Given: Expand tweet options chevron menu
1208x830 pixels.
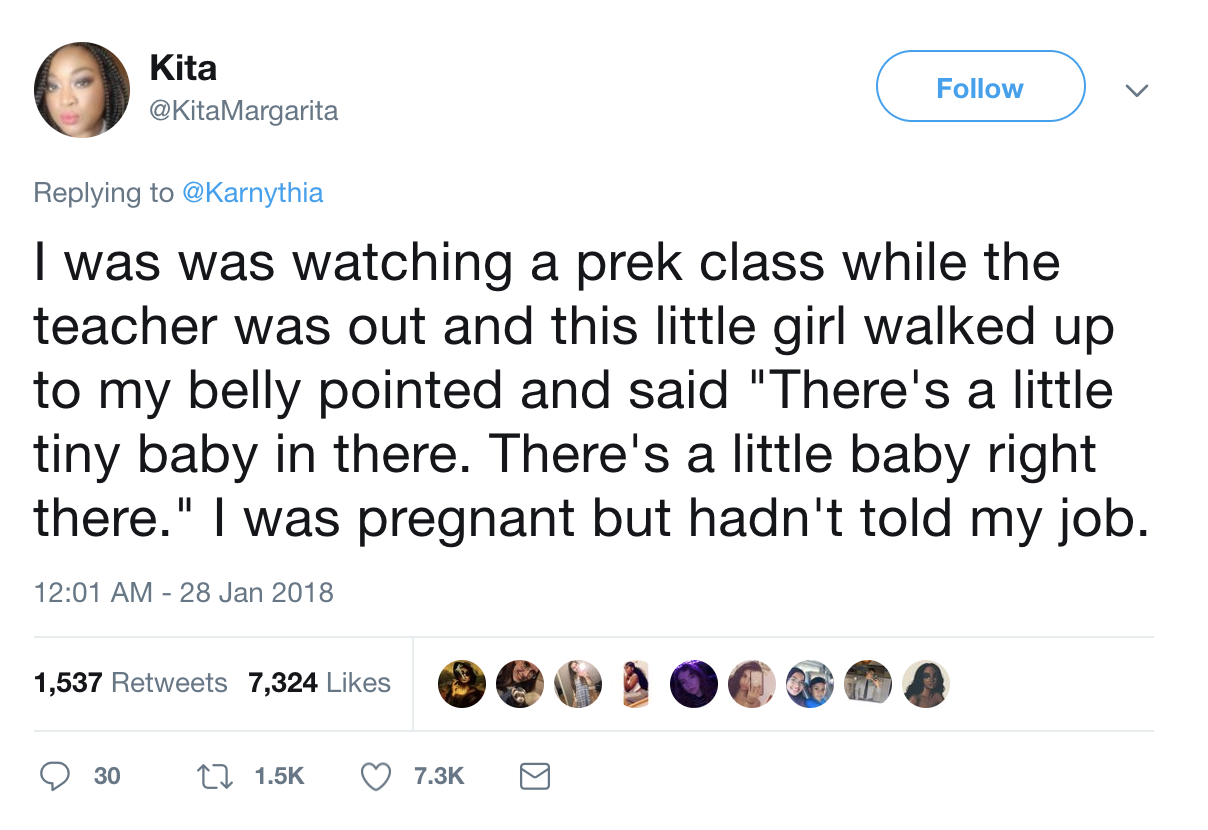Looking at the screenshot, I should click(x=1135, y=90).
